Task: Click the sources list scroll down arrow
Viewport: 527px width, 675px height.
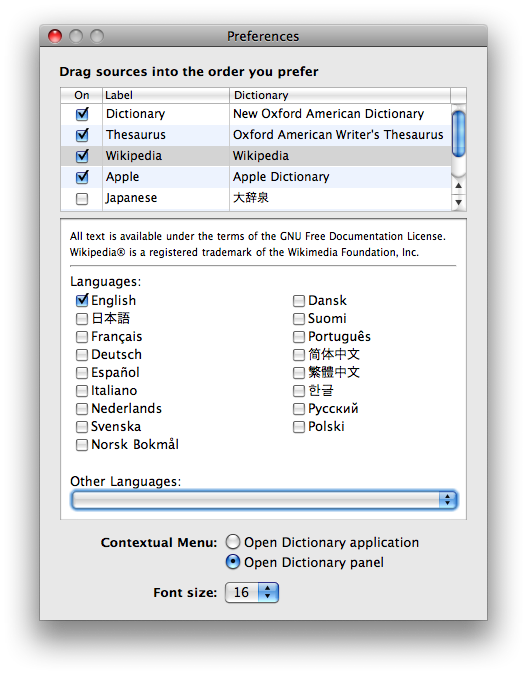Action: point(459,202)
